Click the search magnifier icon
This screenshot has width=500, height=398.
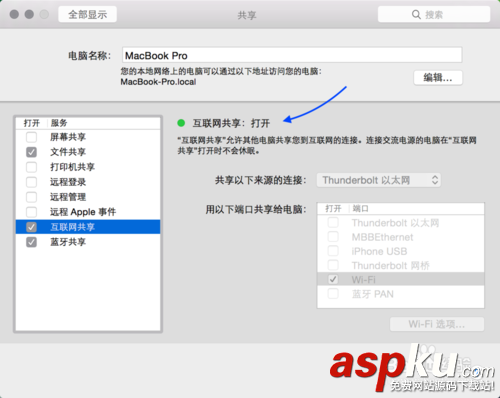pos(416,14)
